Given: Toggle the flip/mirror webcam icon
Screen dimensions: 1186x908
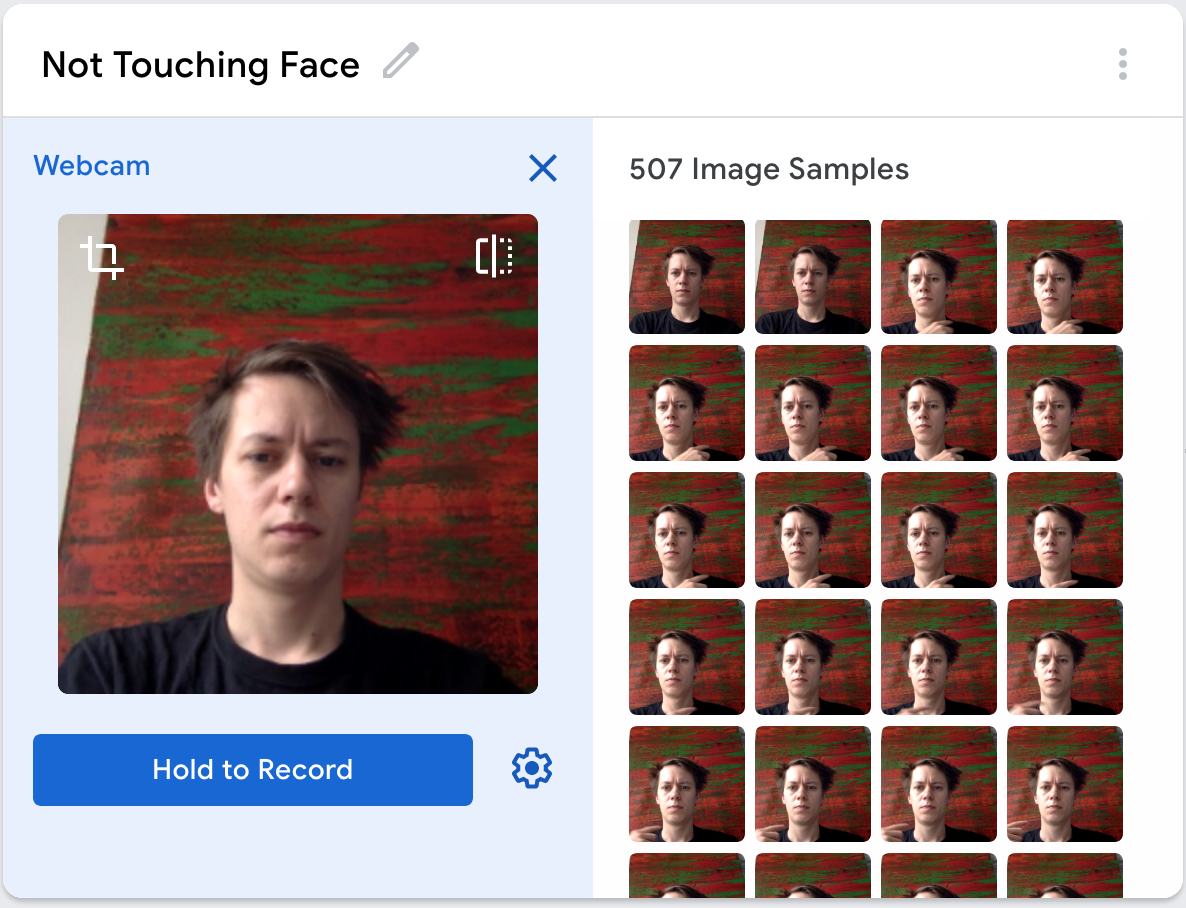Looking at the screenshot, I should point(494,256).
